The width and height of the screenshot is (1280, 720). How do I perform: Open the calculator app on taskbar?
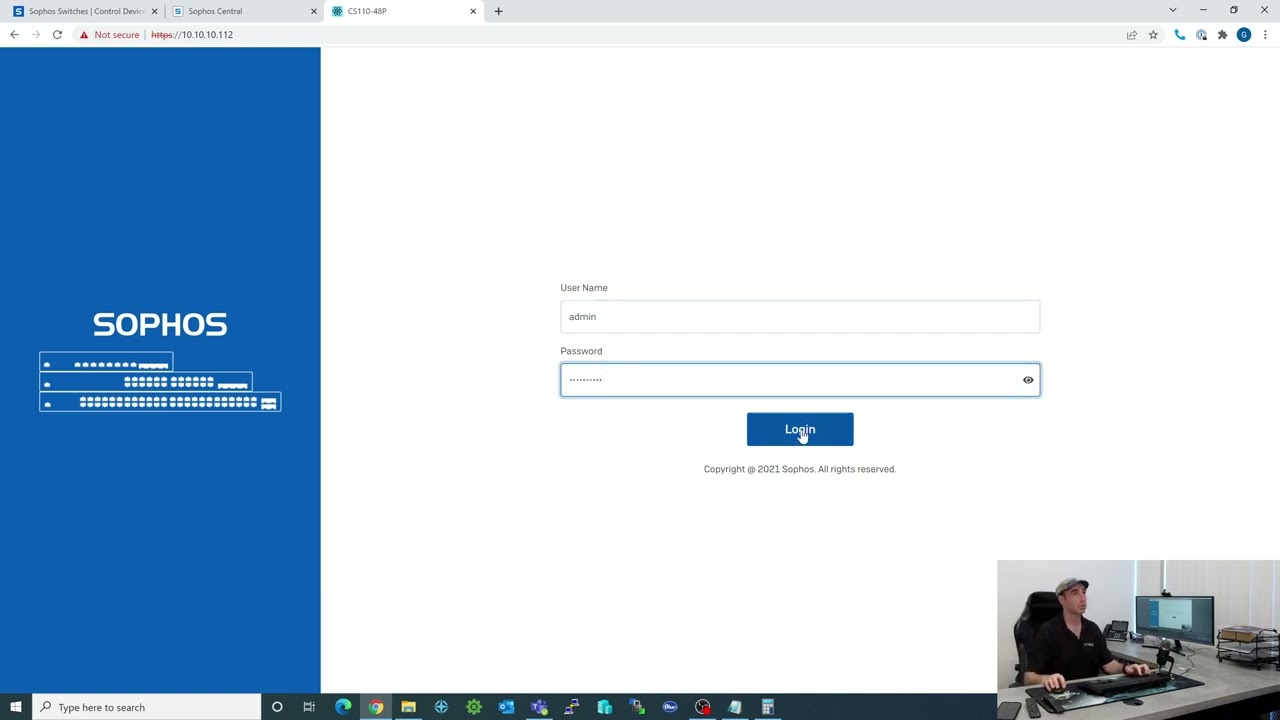pos(768,707)
